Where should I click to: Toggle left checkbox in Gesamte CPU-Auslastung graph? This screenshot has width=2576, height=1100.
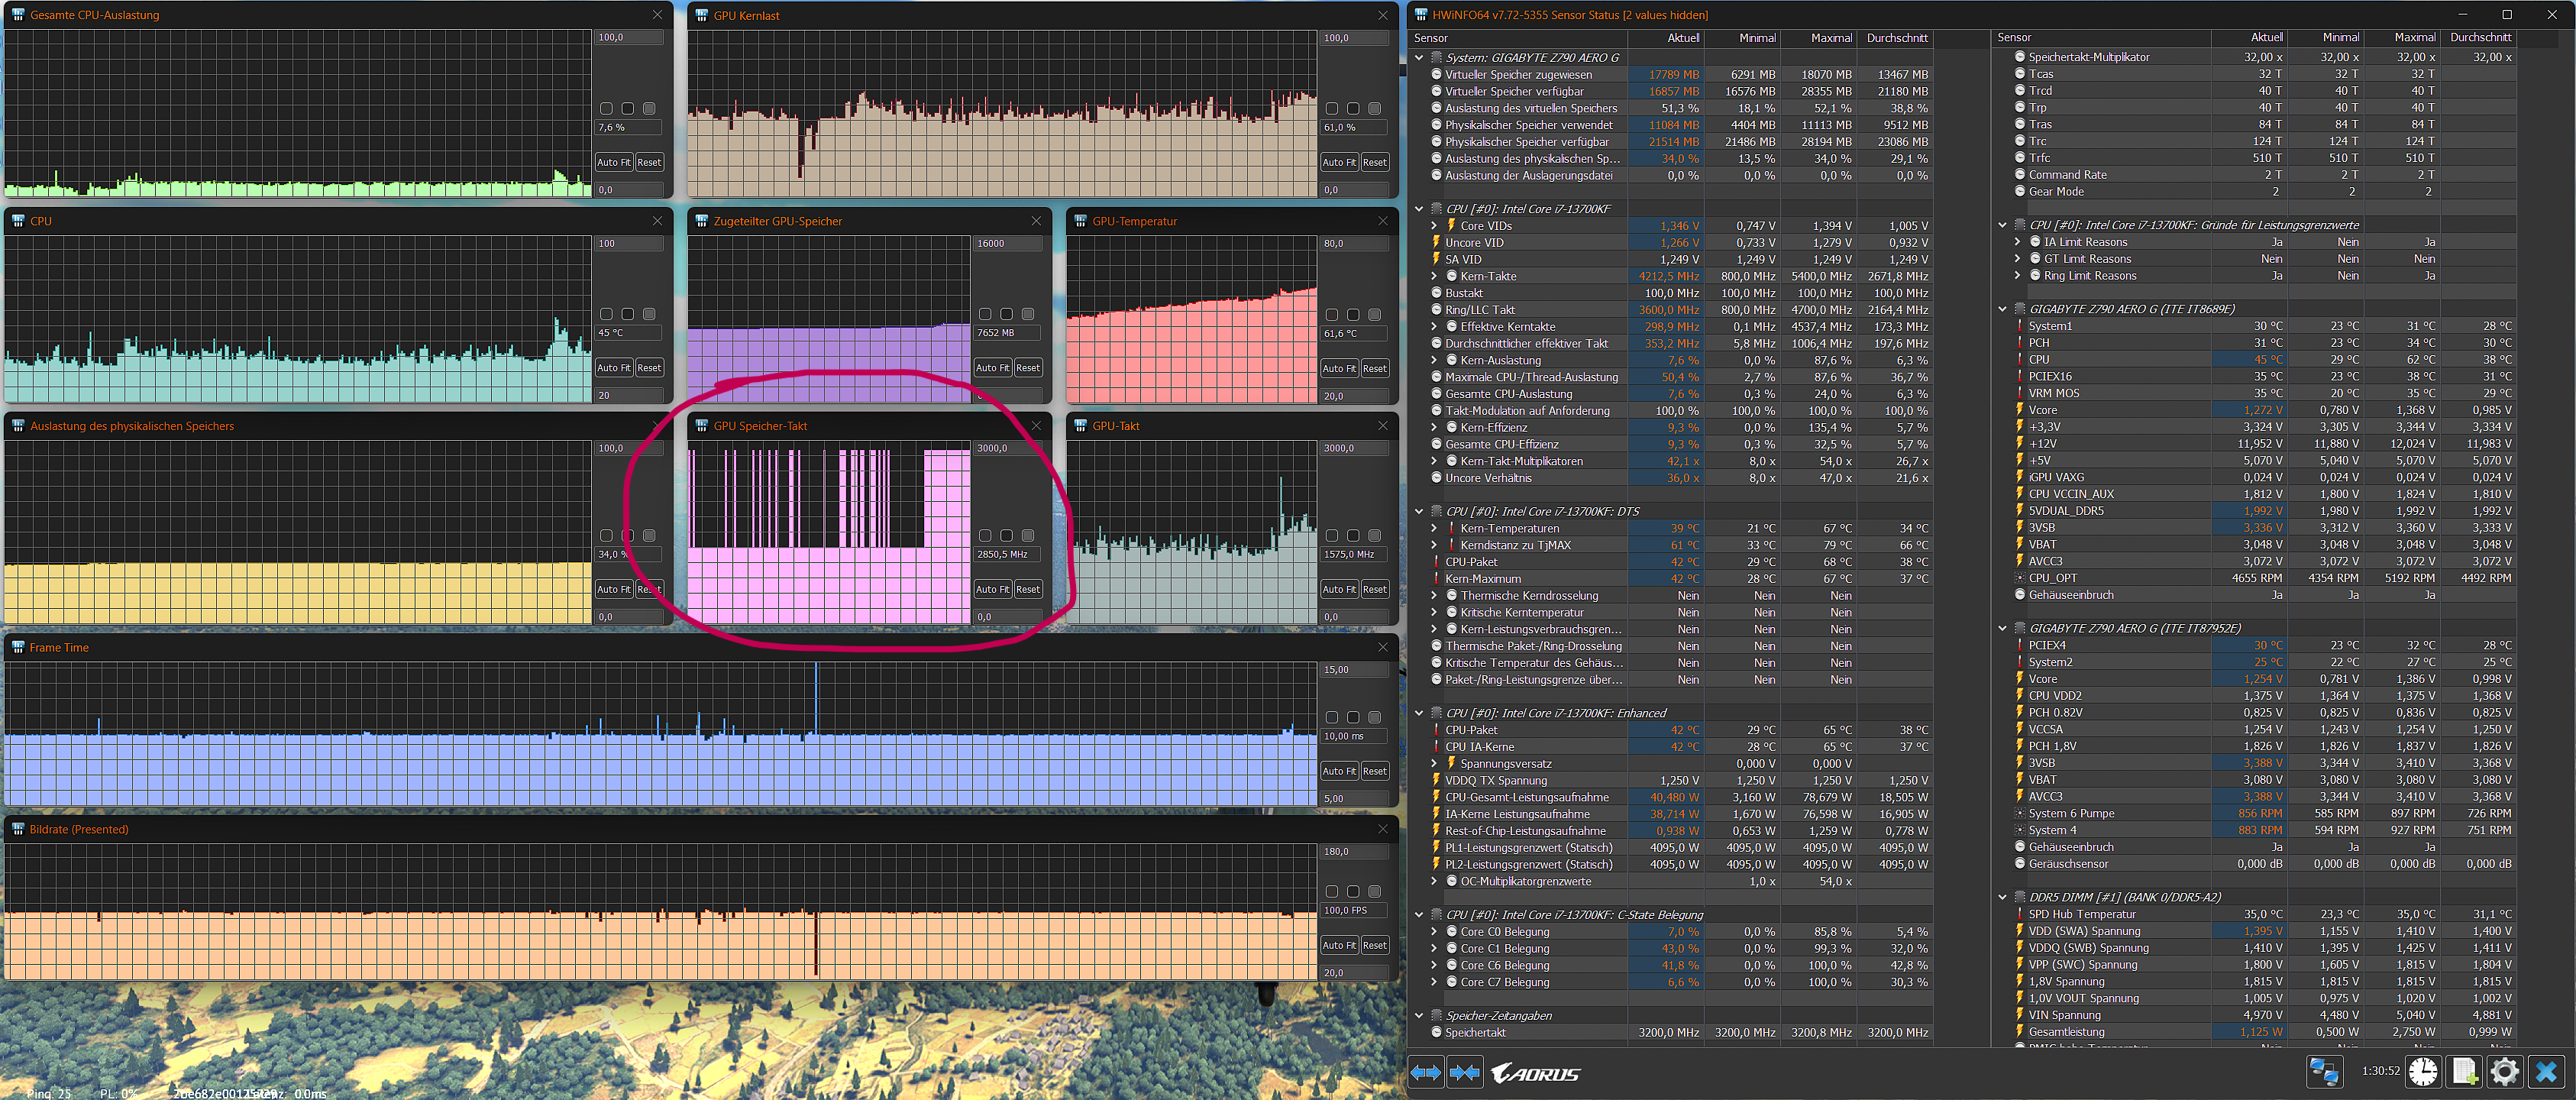(606, 108)
